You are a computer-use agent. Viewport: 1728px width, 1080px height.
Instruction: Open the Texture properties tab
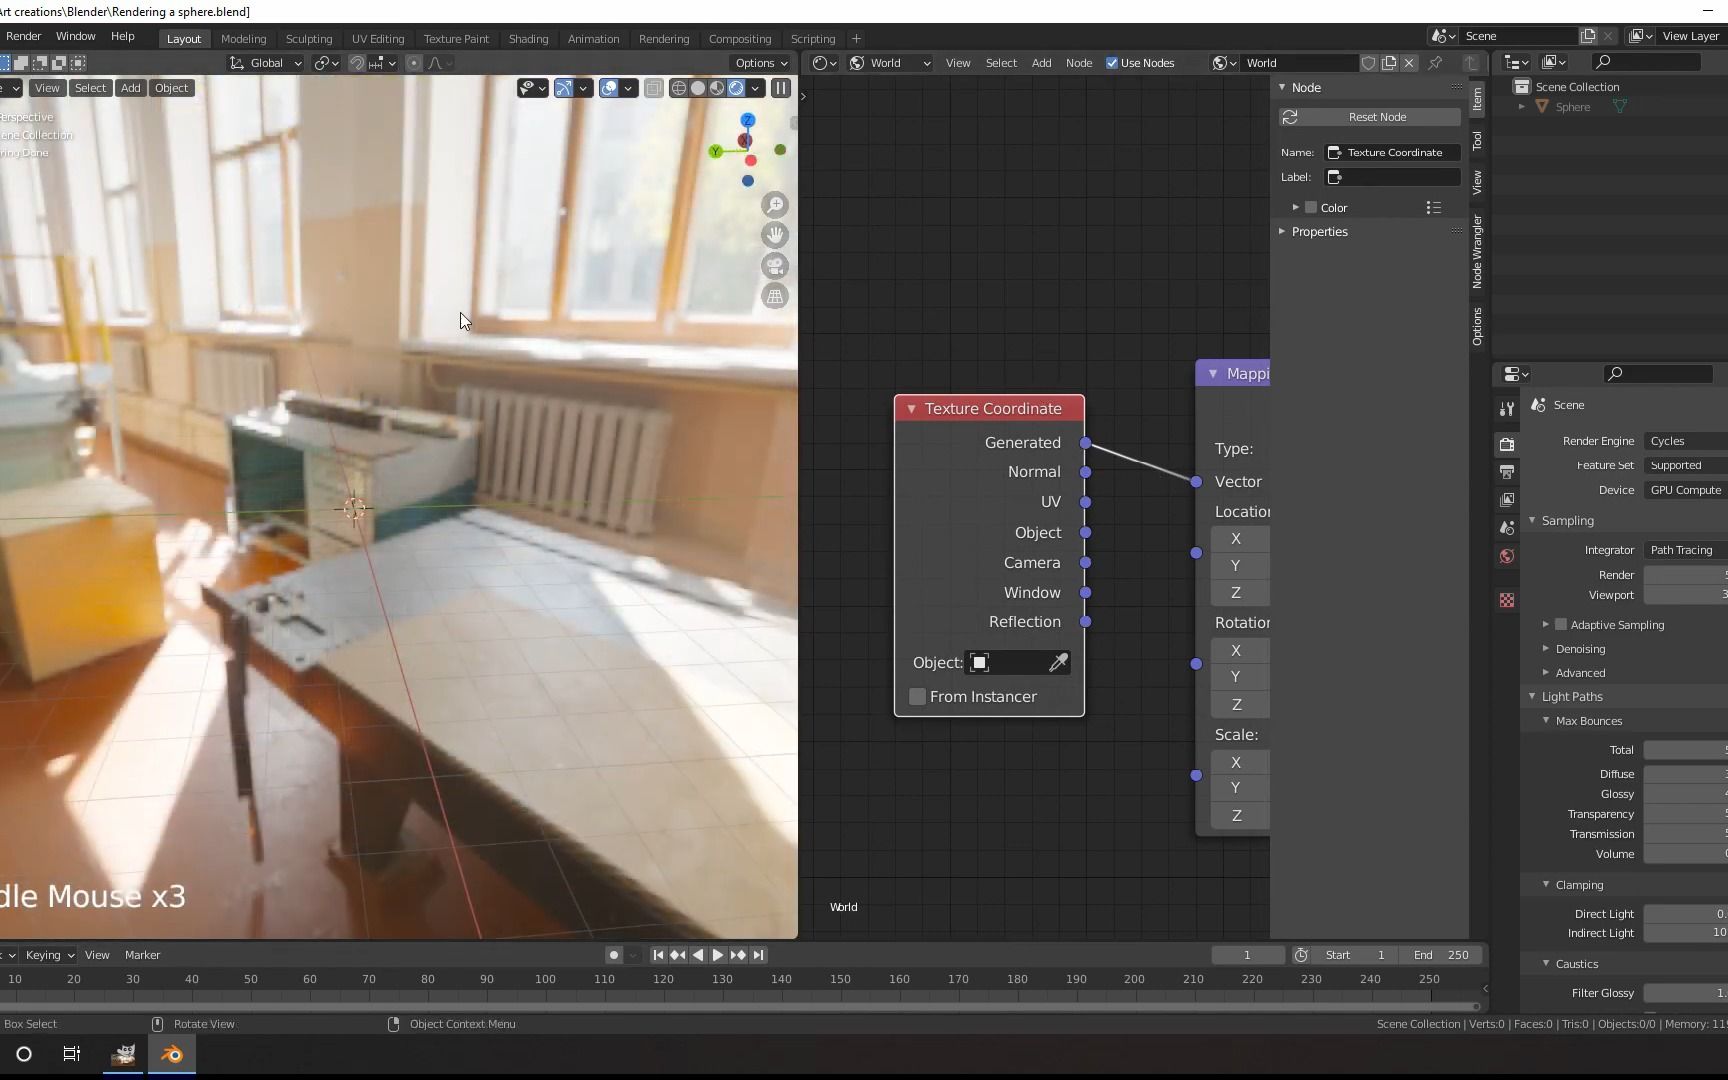[x=1507, y=600]
